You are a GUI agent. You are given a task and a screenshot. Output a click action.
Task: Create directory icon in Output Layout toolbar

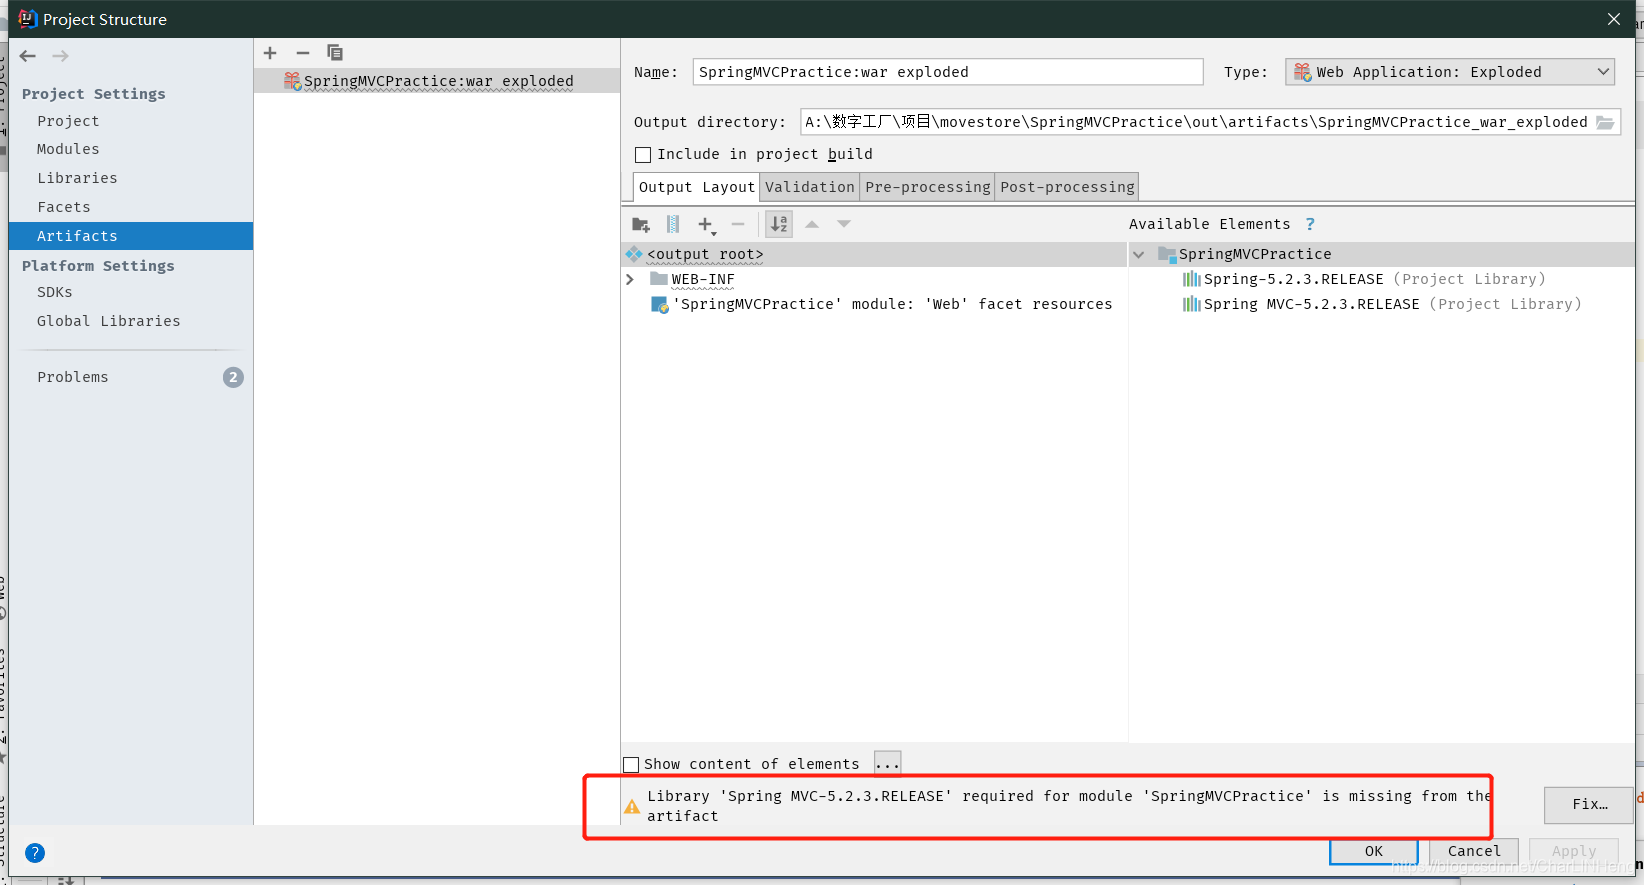[x=641, y=225]
